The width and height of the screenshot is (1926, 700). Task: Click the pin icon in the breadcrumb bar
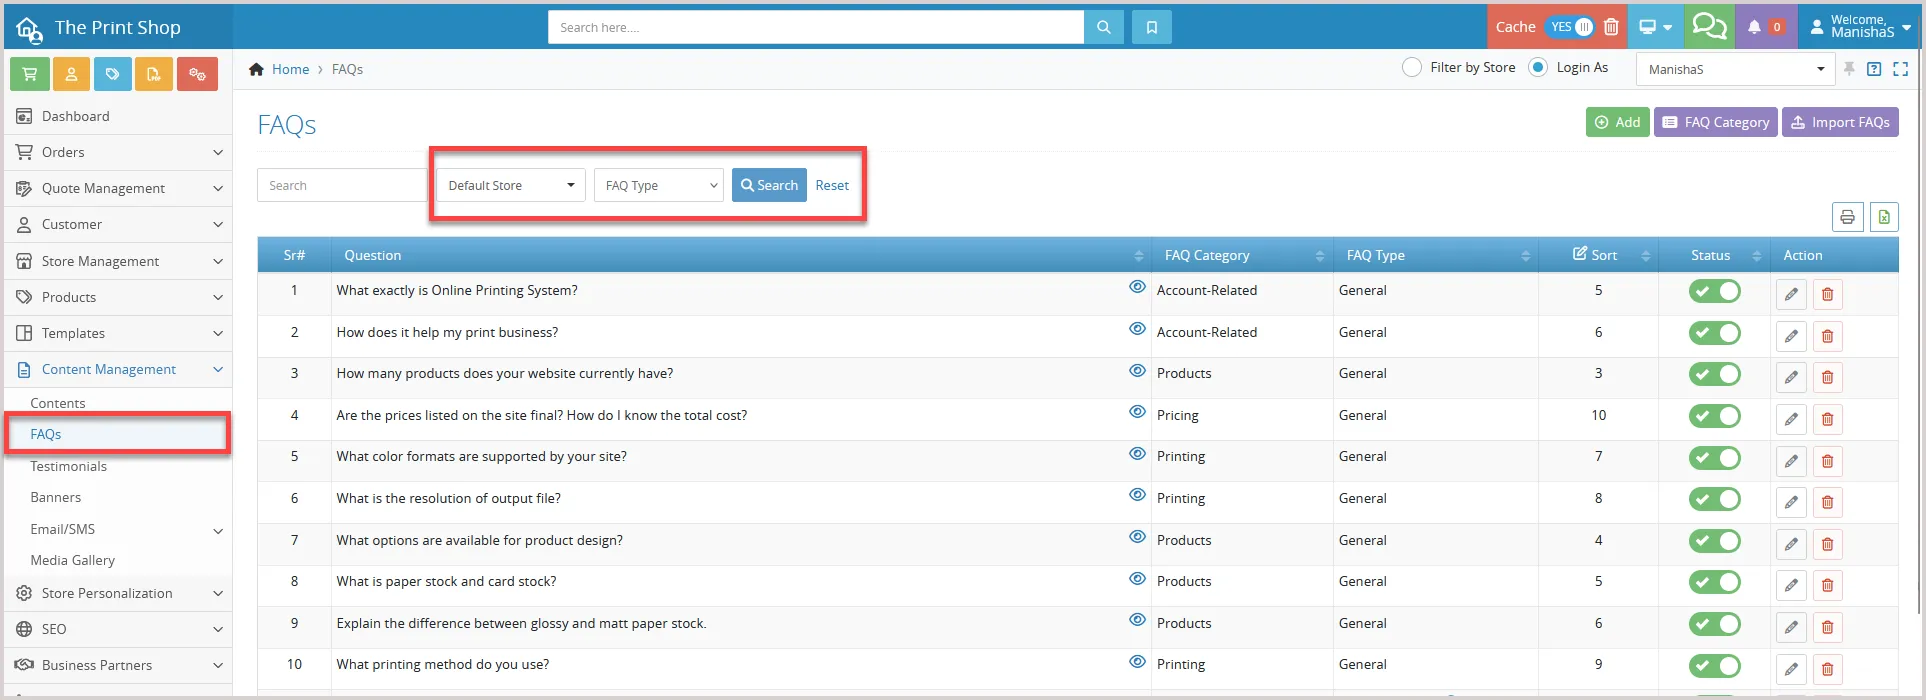1849,69
